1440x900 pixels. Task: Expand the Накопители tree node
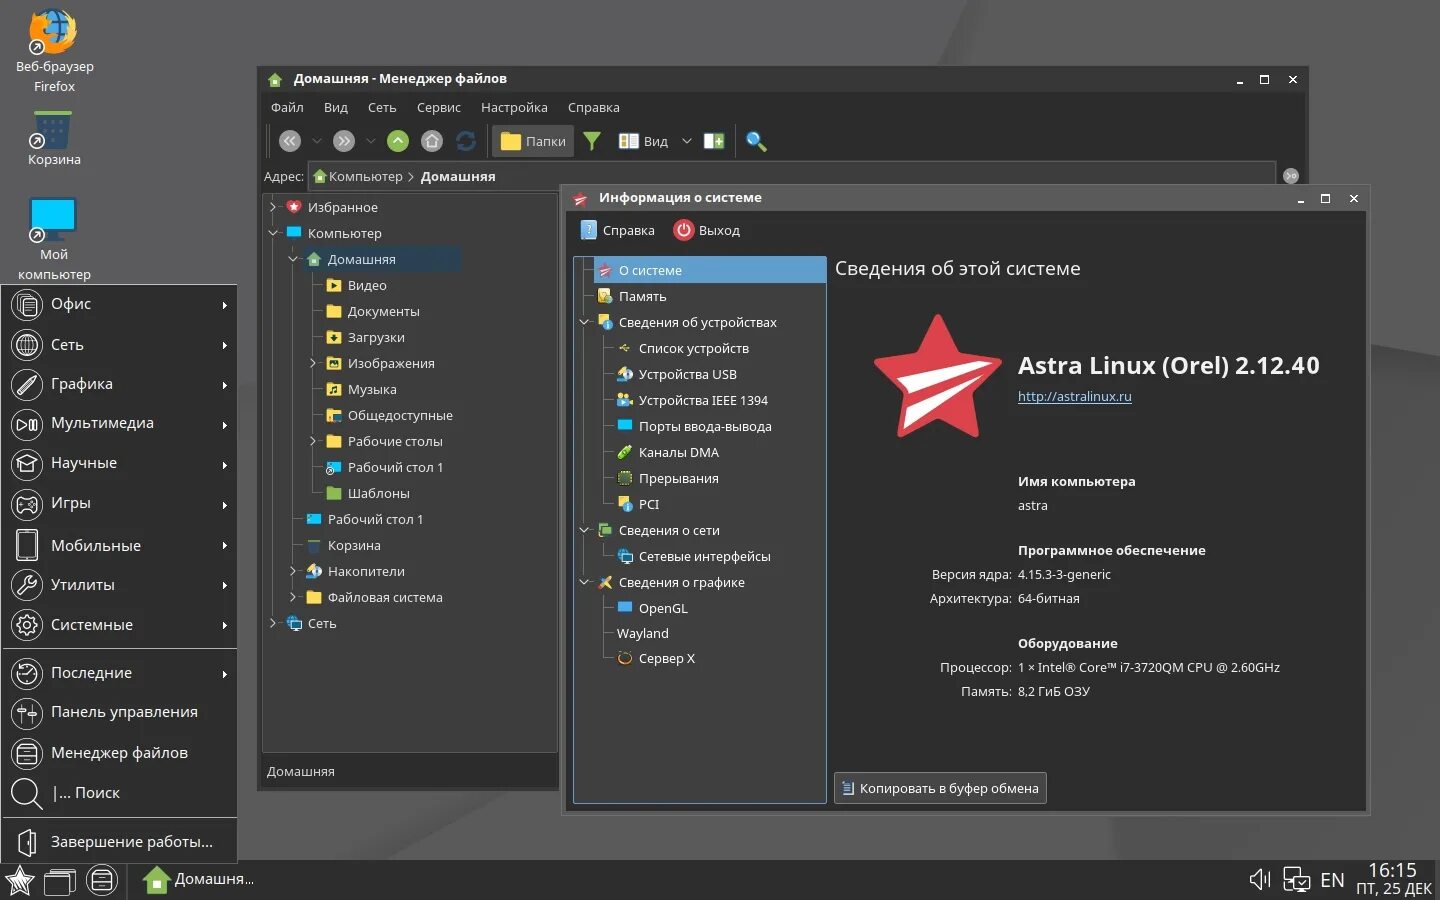point(293,571)
